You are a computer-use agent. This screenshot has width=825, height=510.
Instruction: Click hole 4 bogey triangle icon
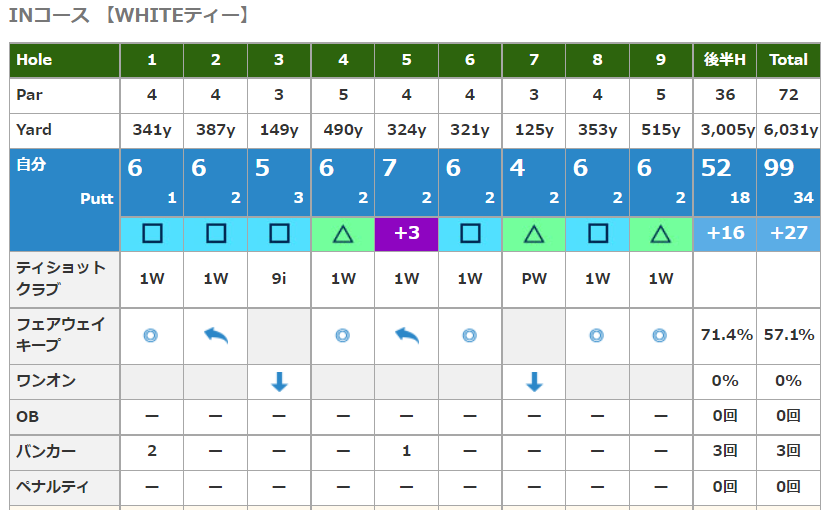[343, 235]
